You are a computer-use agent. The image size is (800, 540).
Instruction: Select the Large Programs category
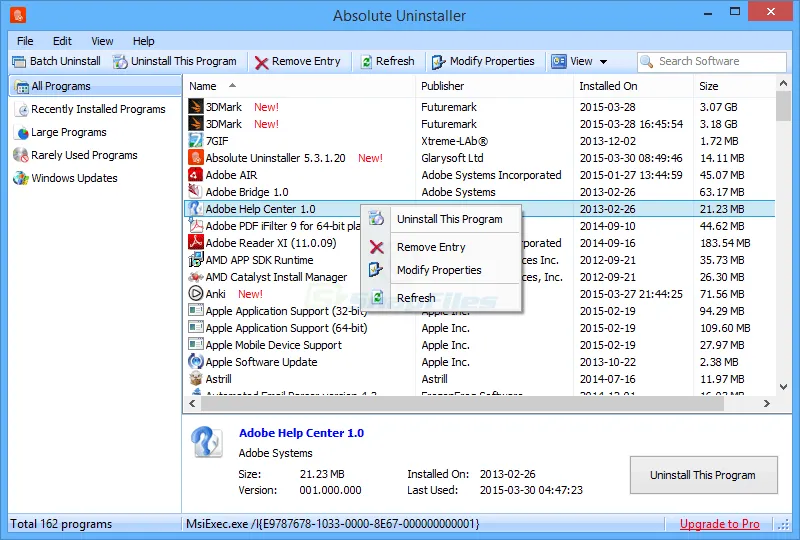click(69, 132)
